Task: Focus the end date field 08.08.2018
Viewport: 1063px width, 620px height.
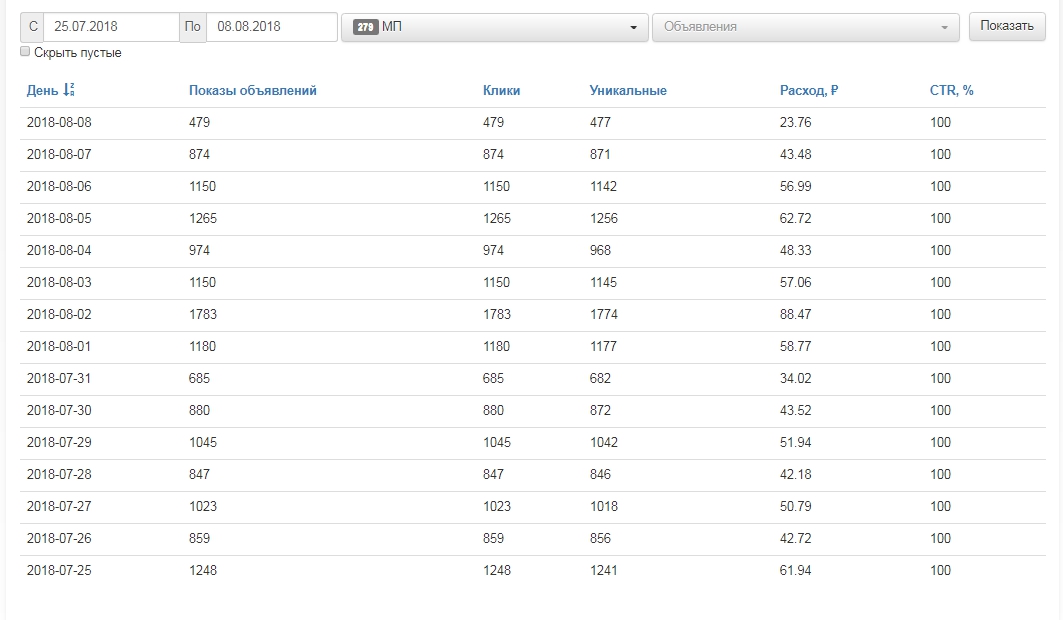Action: click(x=271, y=26)
